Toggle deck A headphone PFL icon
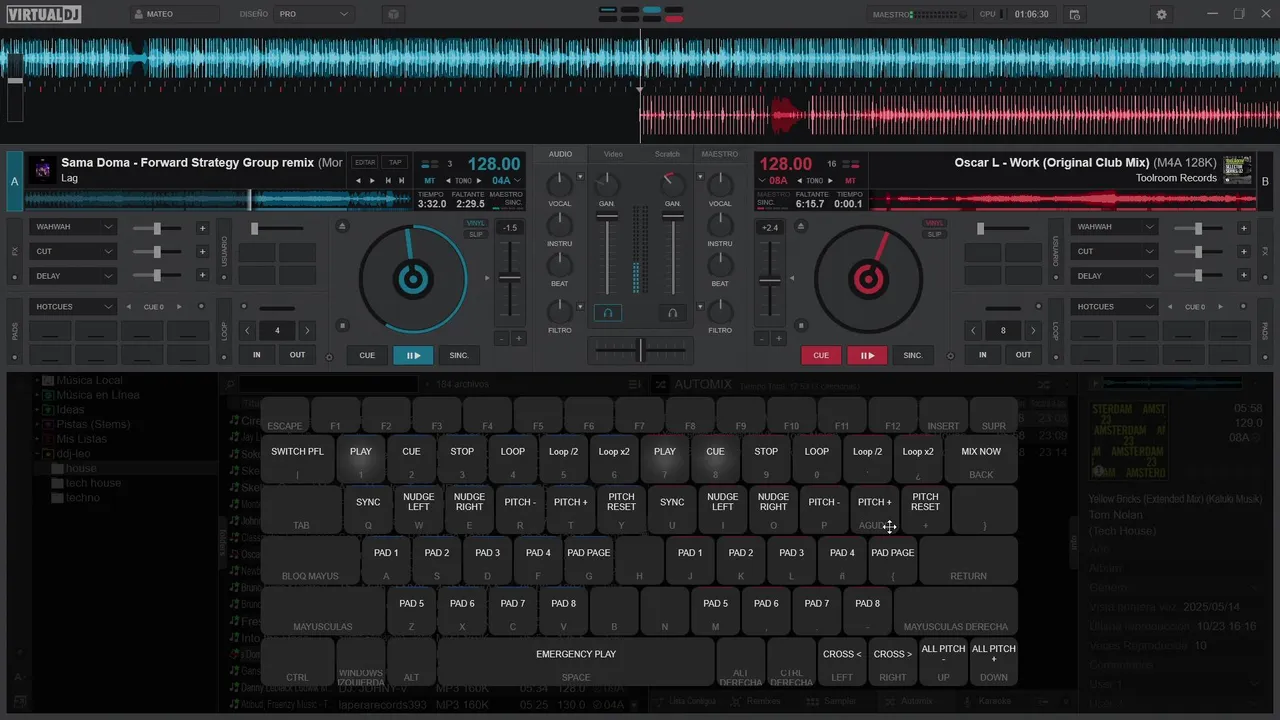This screenshot has height=720, width=1280. pos(607,313)
